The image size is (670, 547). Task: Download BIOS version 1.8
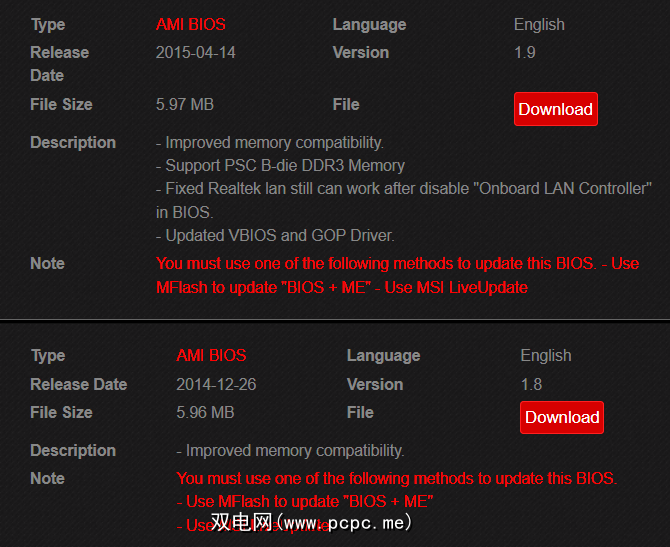click(x=561, y=418)
